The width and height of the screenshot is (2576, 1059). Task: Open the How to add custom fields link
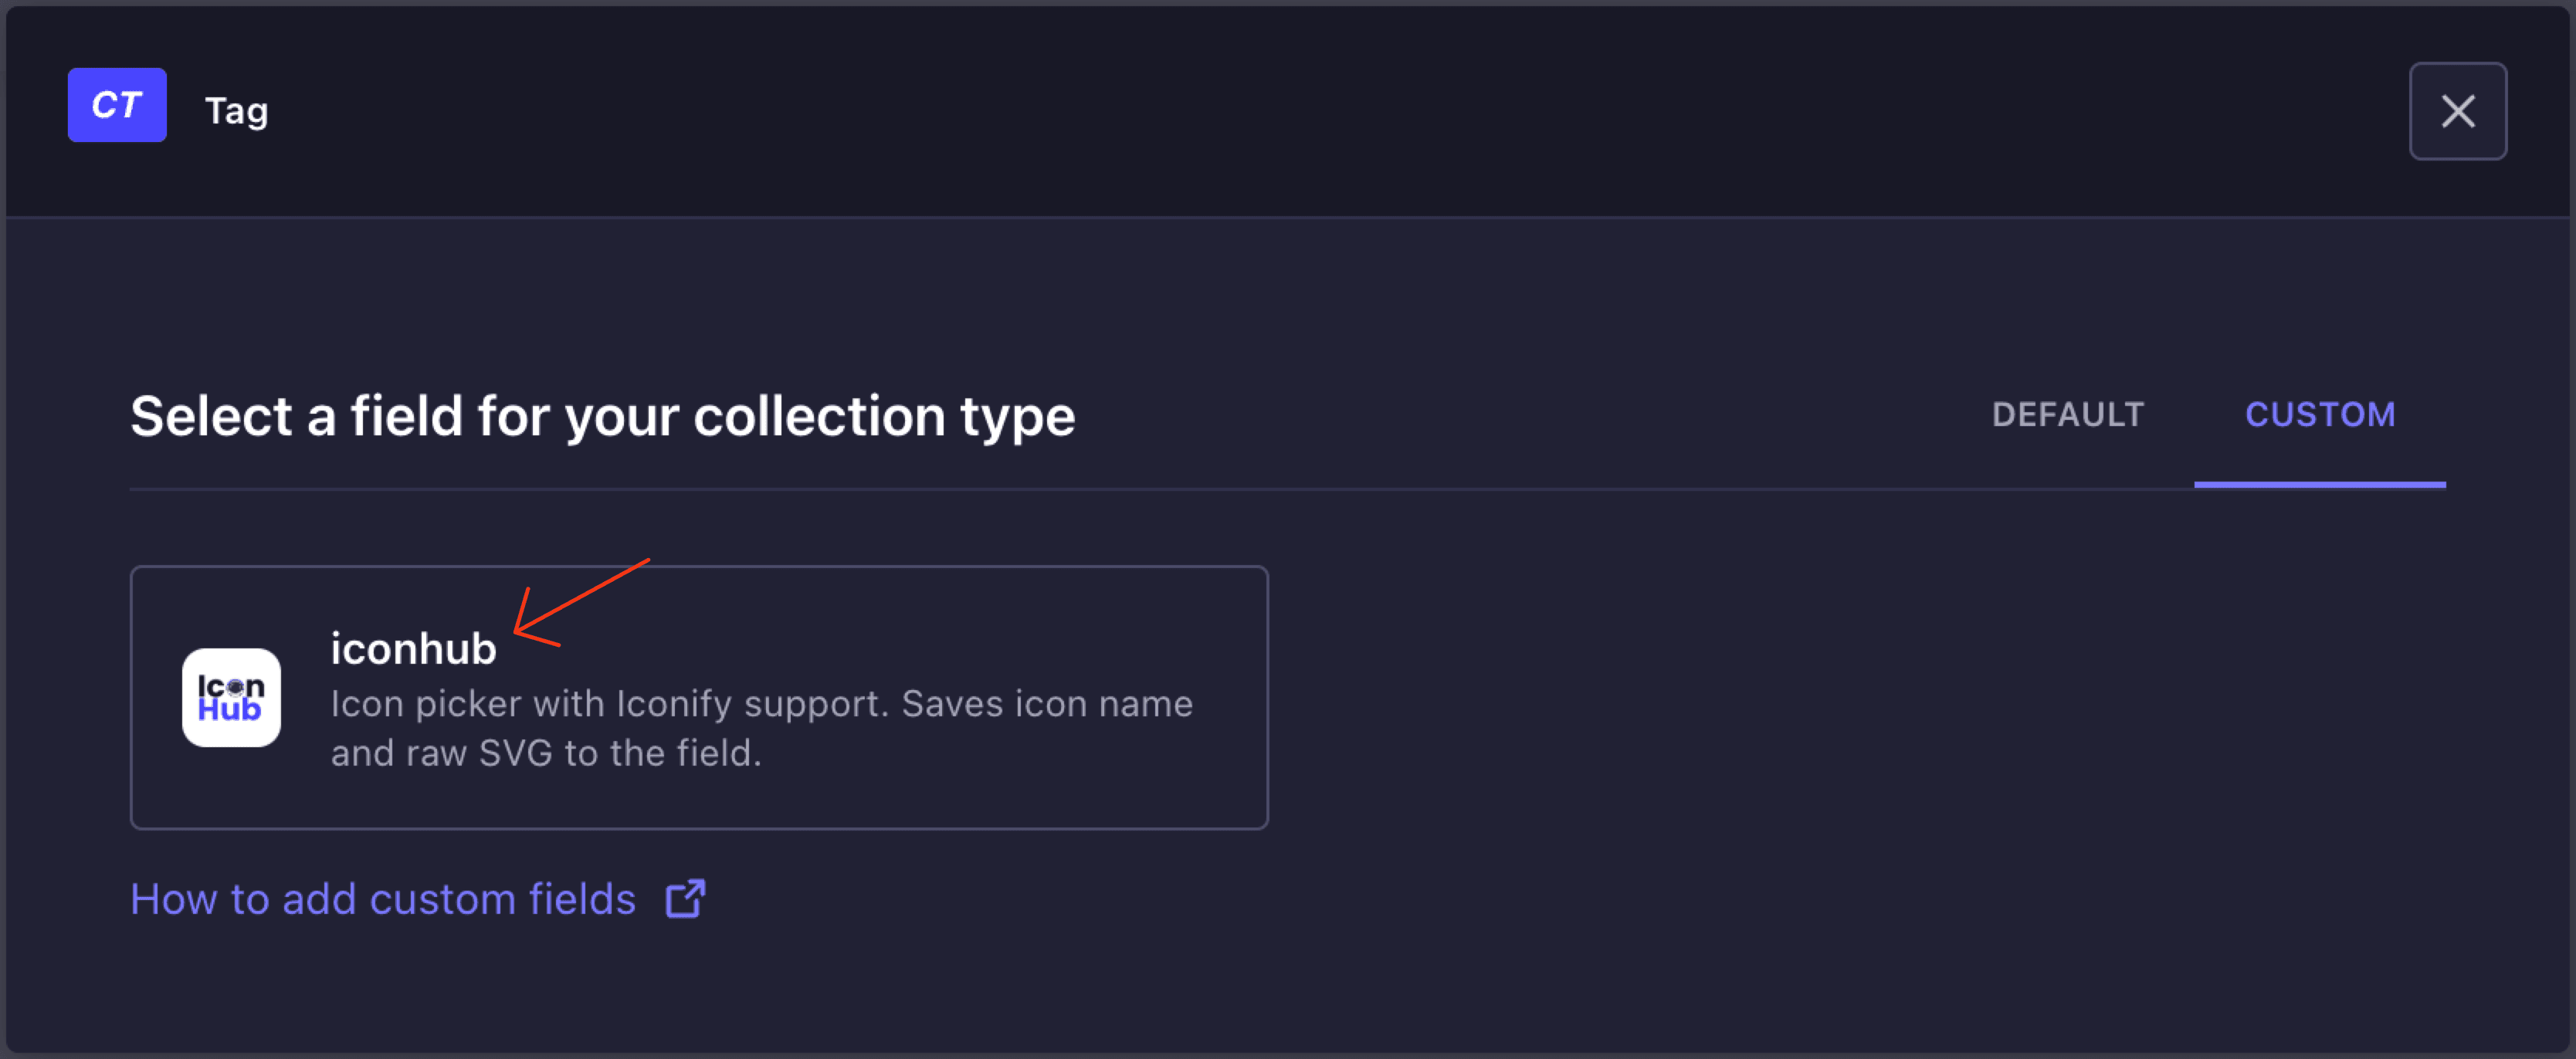coord(418,899)
